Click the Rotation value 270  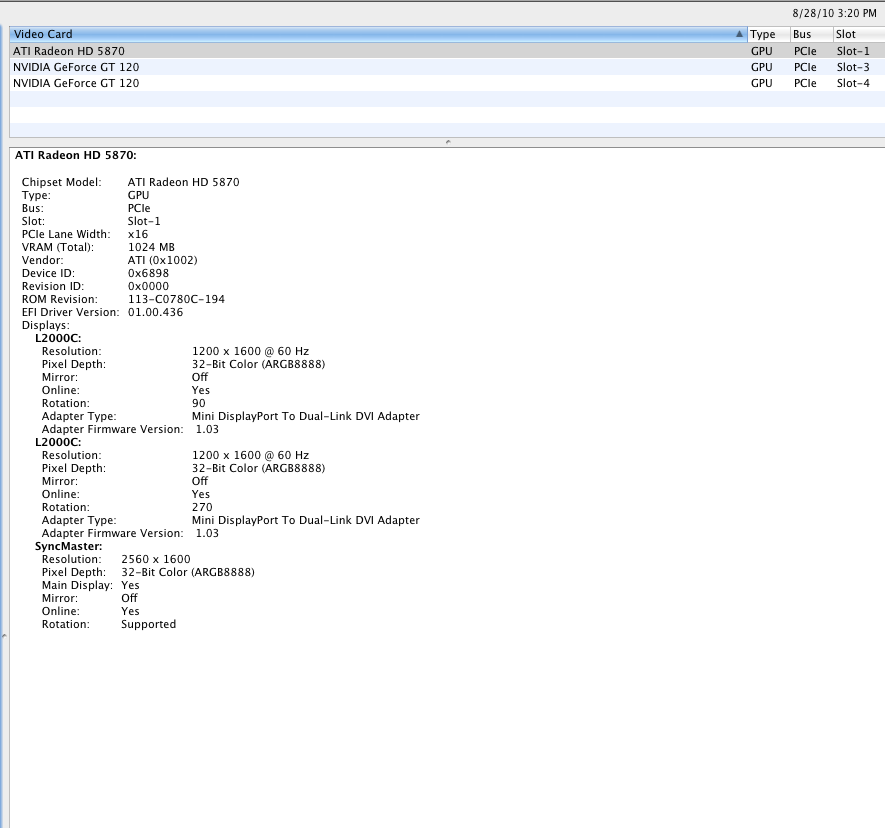point(202,507)
